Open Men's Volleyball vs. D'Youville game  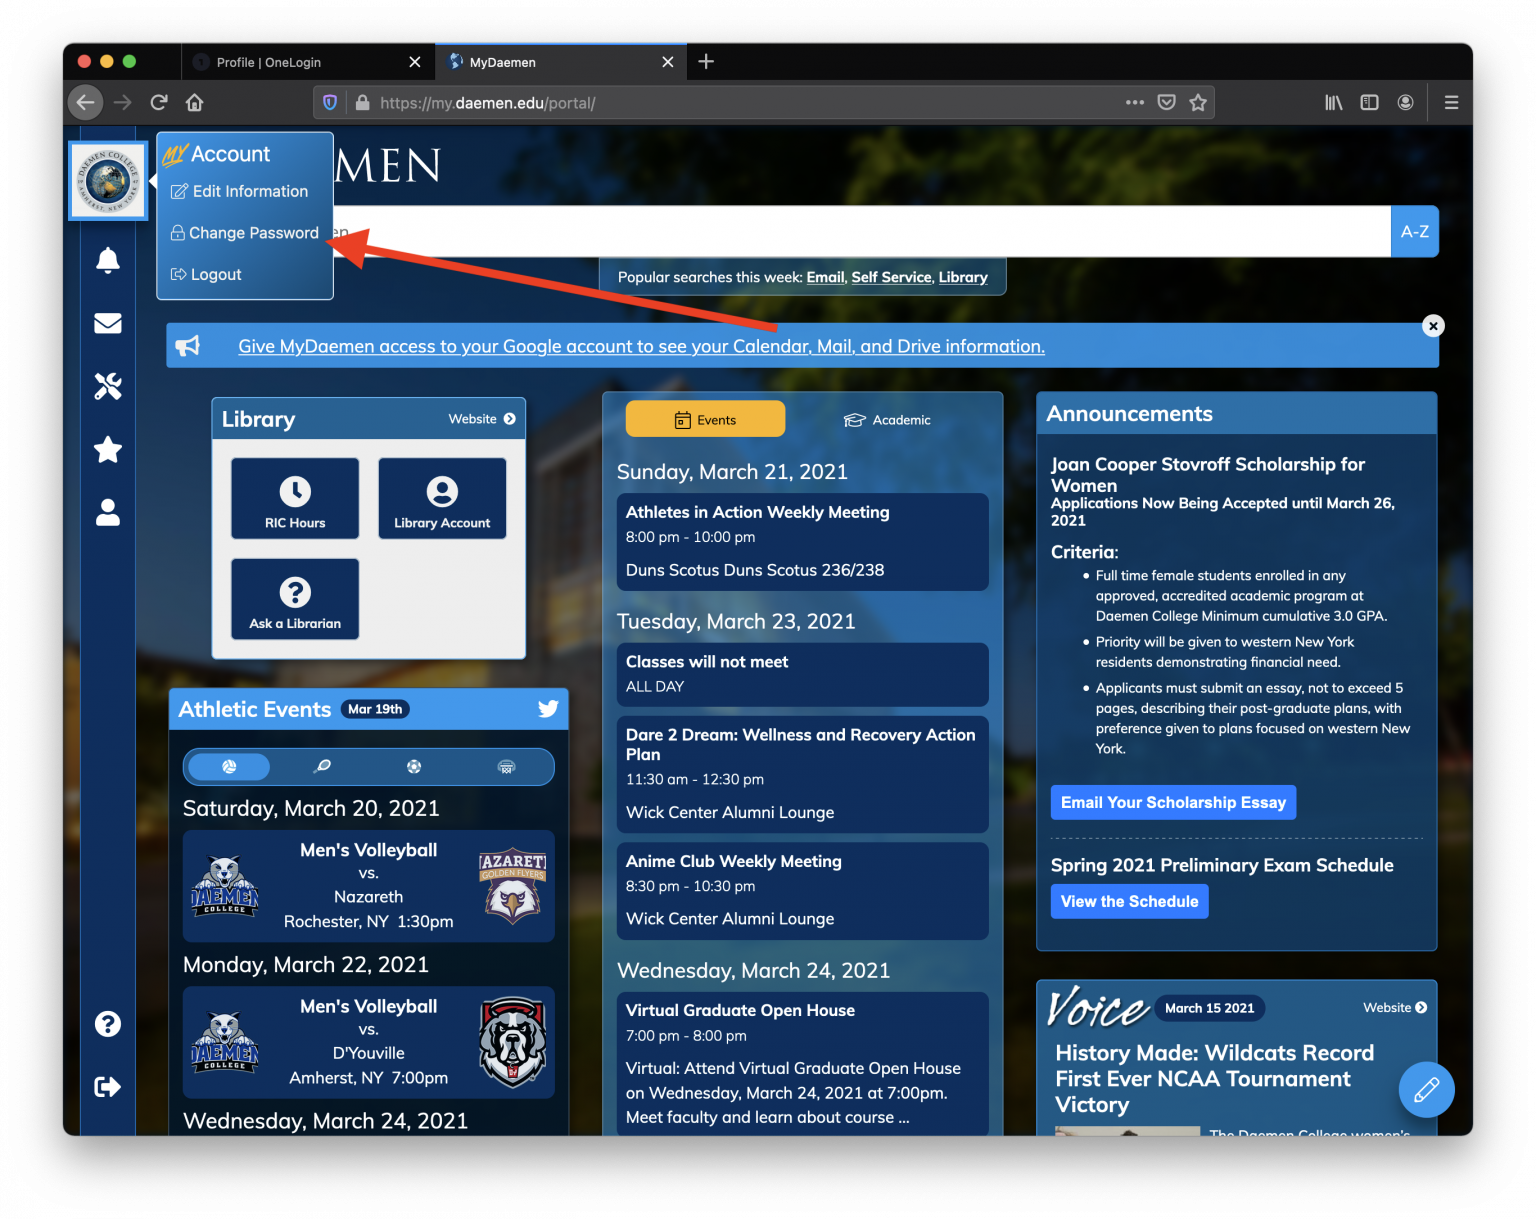tap(369, 1042)
